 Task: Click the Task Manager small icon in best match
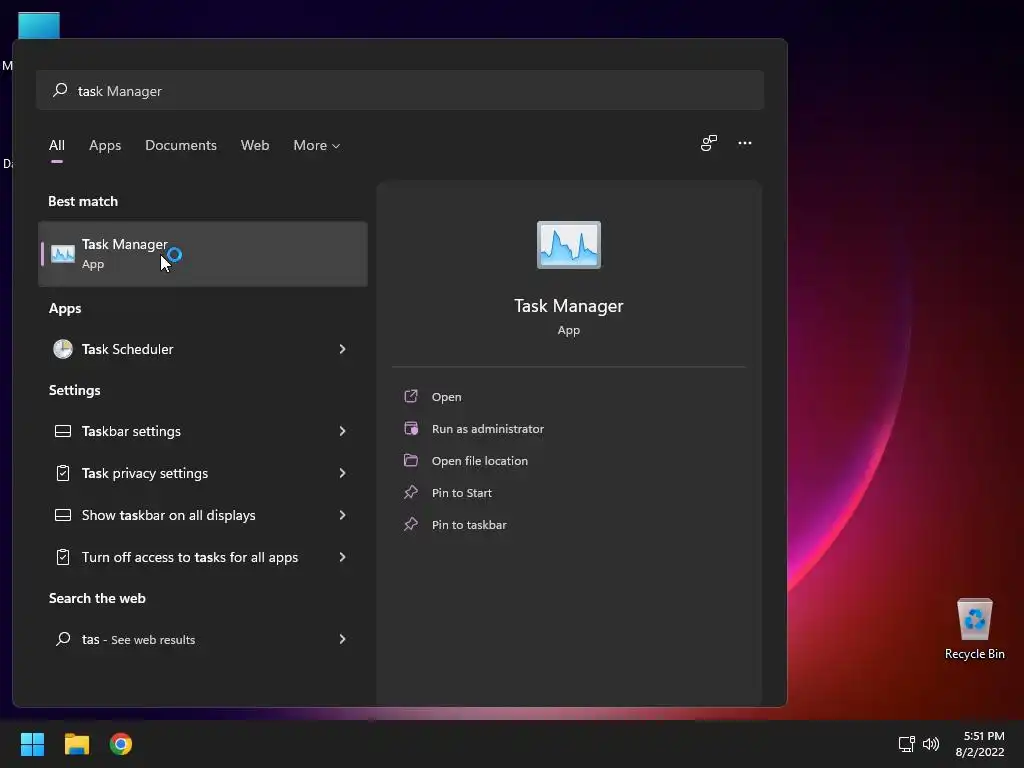click(63, 254)
